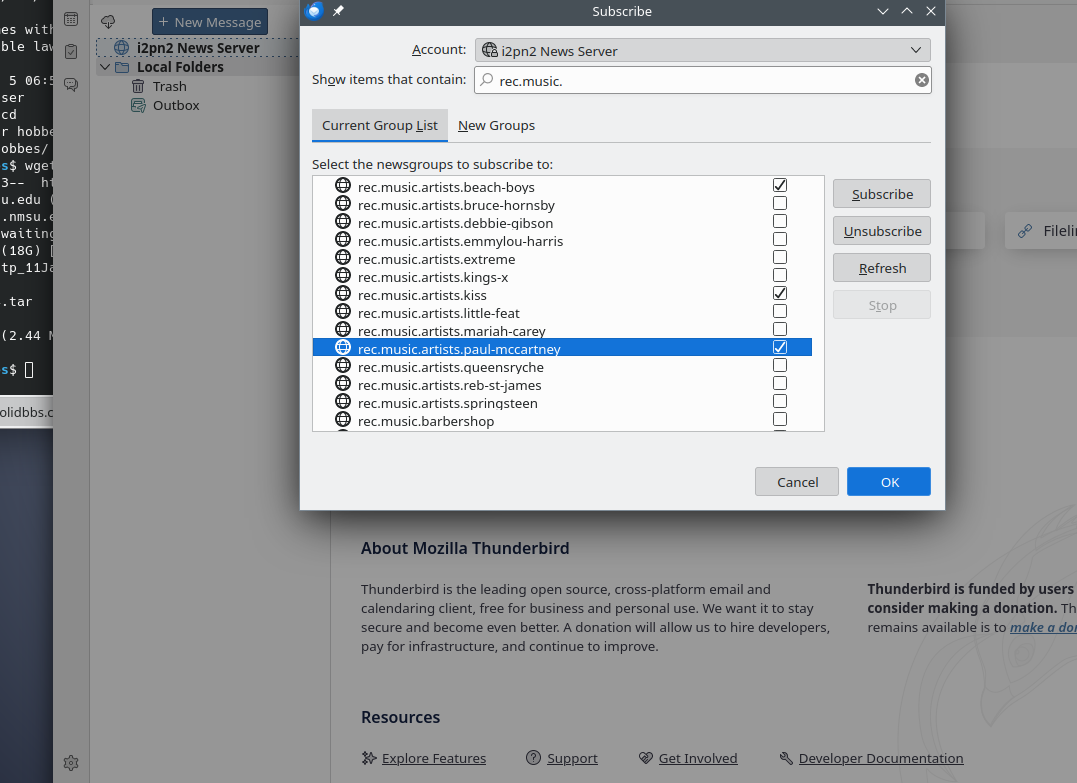Click the globe icon for rec.music.artists.extreme
Viewport: 1077px width, 783px height.
tap(343, 258)
